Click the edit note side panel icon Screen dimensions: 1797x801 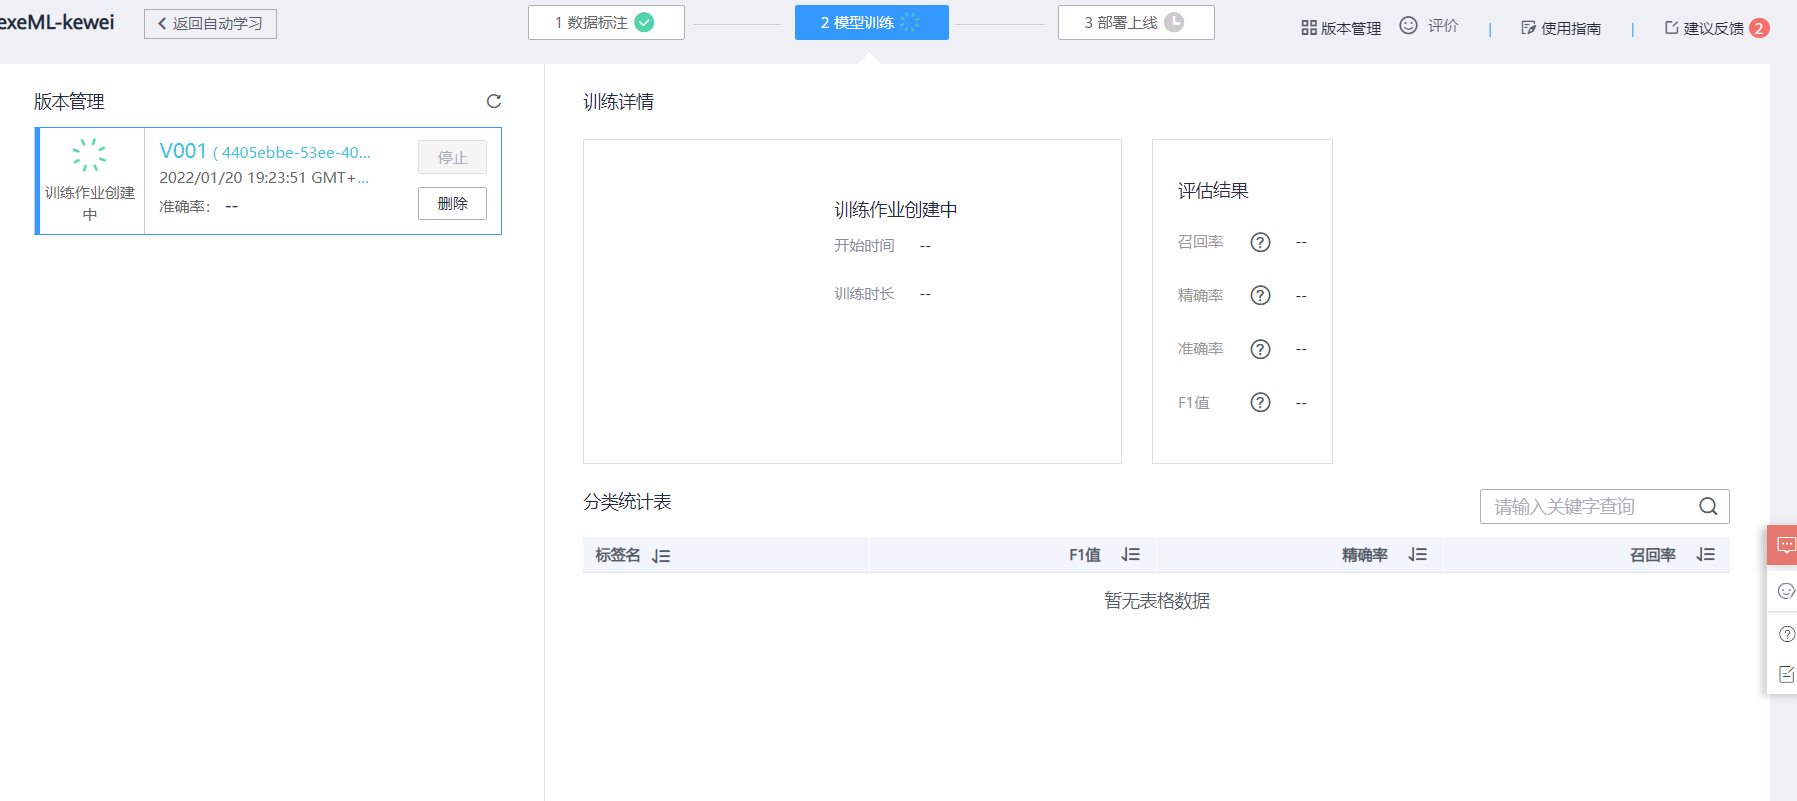coord(1787,675)
